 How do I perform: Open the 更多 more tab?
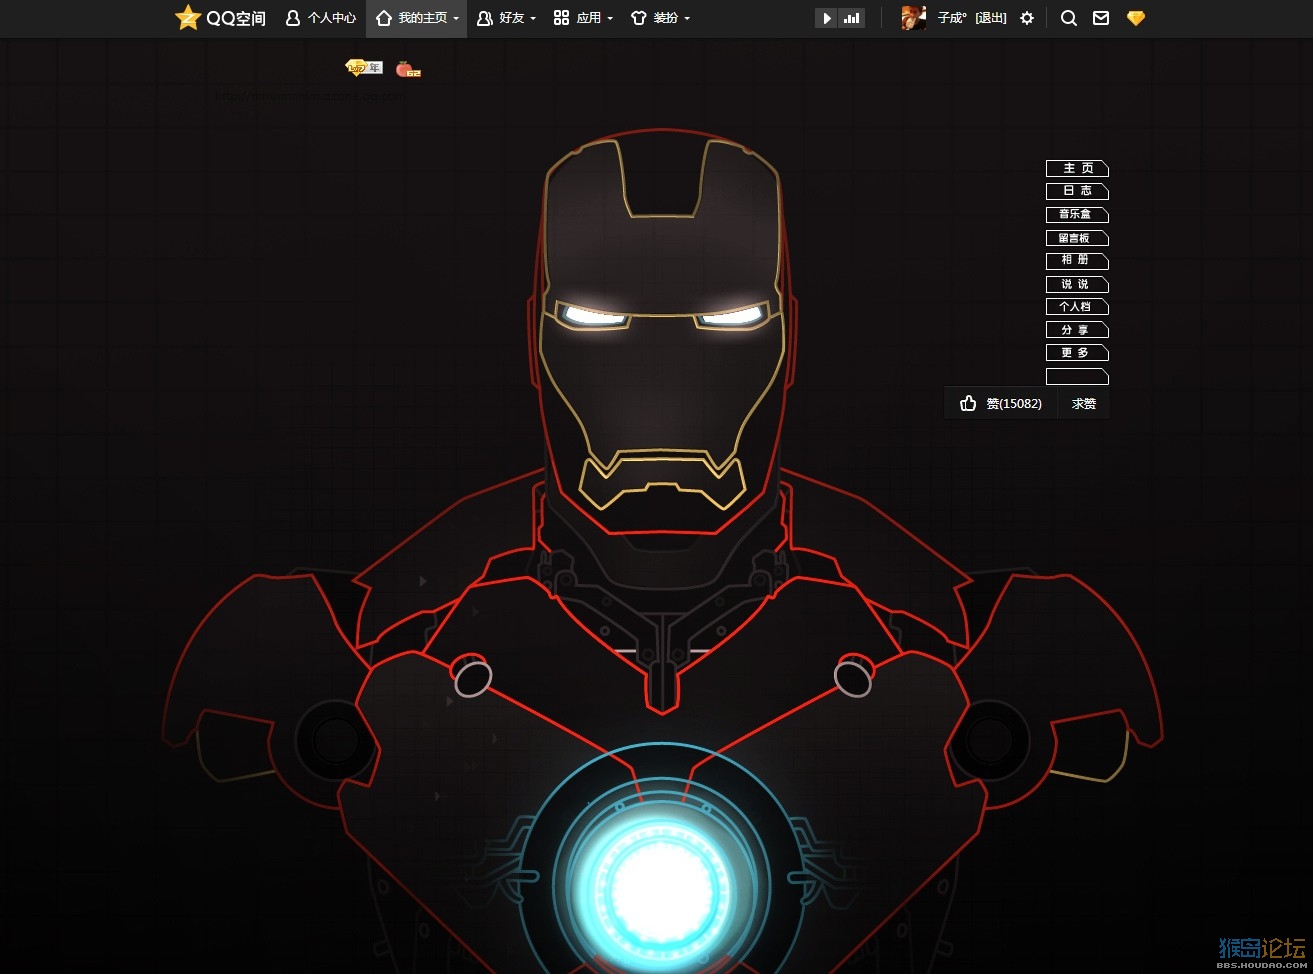1077,353
